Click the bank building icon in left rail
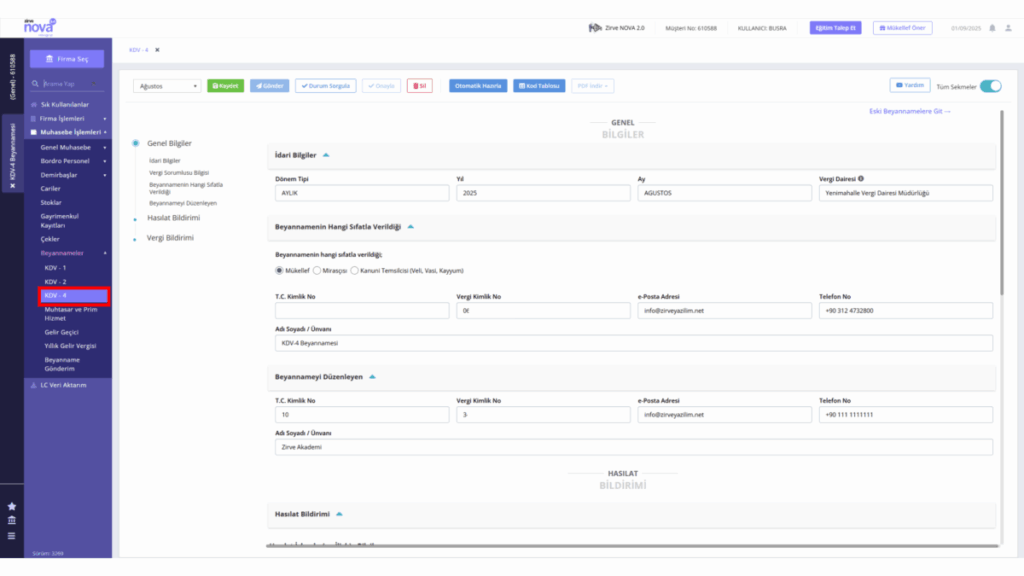The height and width of the screenshot is (576, 1024). (x=12, y=520)
